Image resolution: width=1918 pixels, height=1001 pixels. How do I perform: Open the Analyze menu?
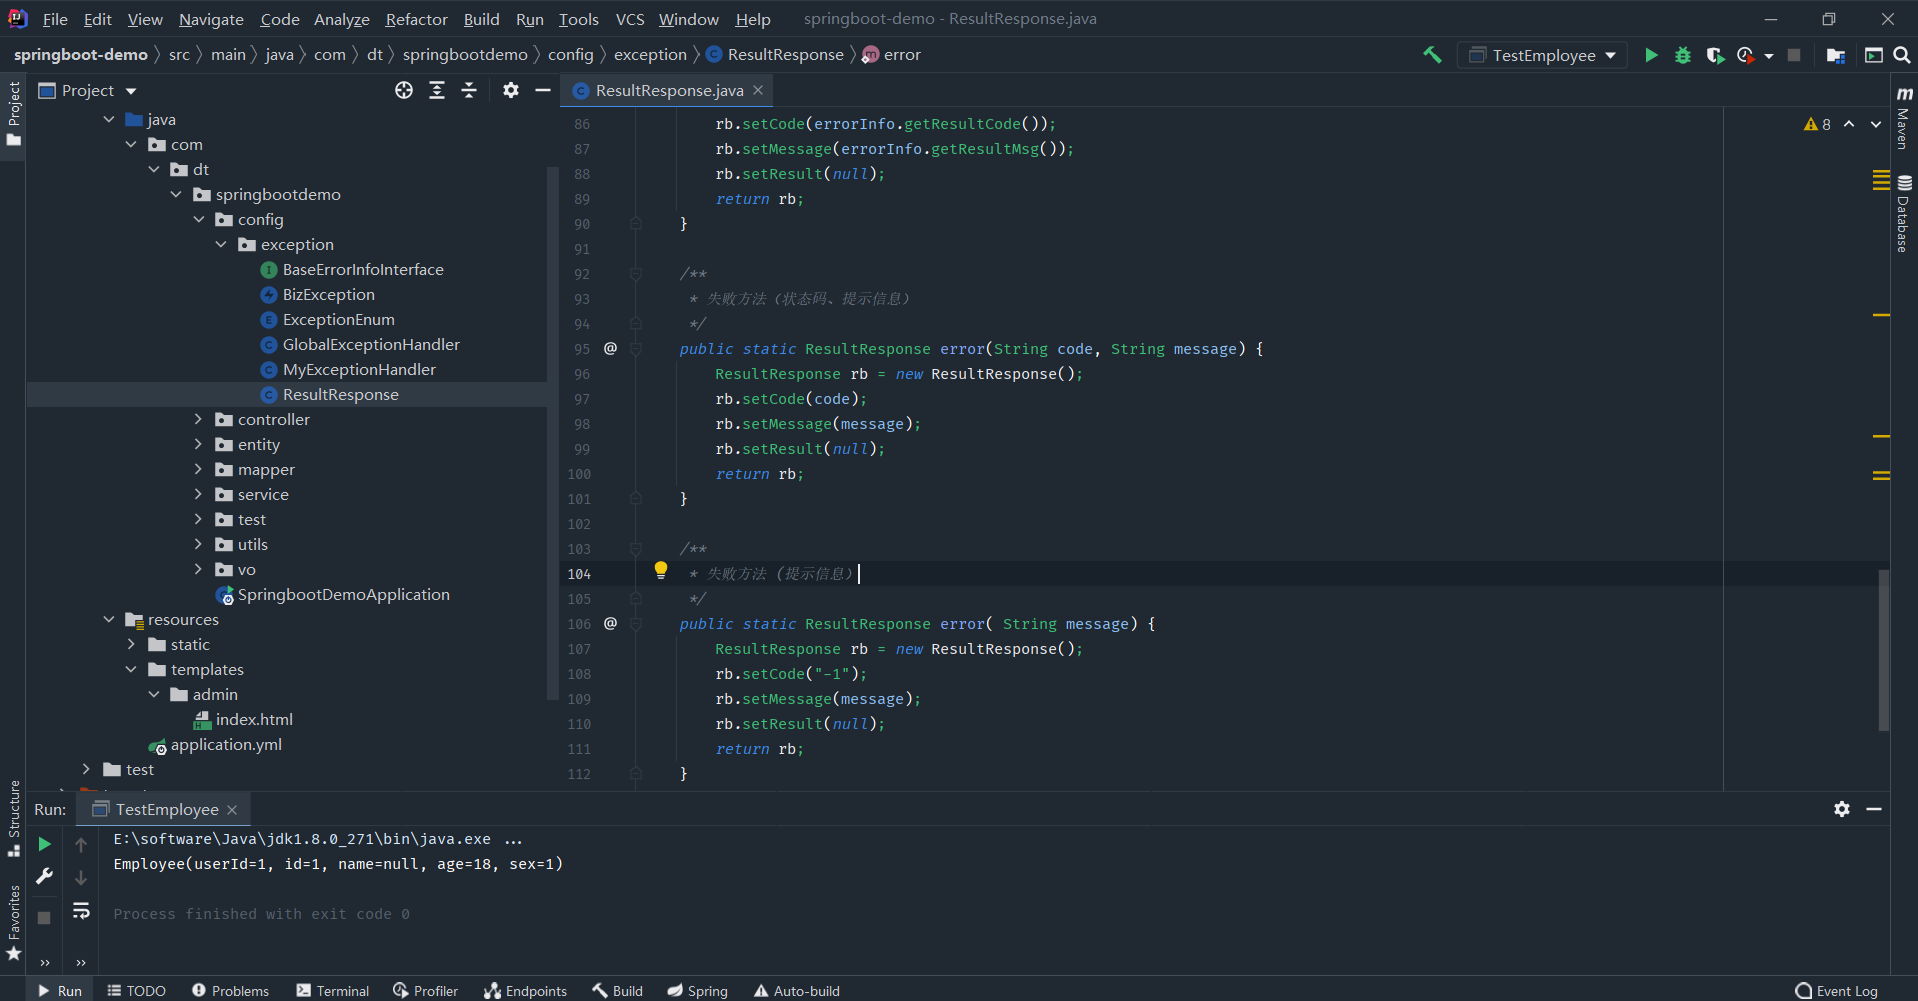(x=341, y=19)
